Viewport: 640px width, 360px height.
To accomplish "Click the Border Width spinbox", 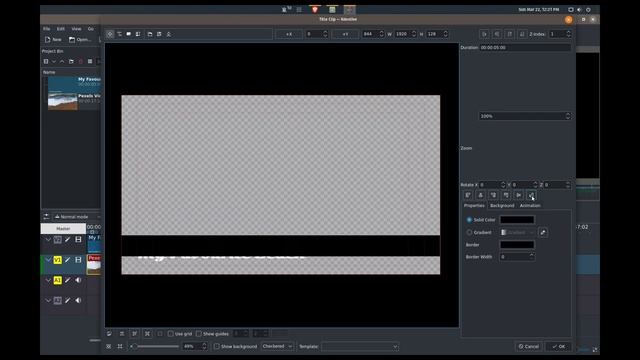I will [x=517, y=257].
